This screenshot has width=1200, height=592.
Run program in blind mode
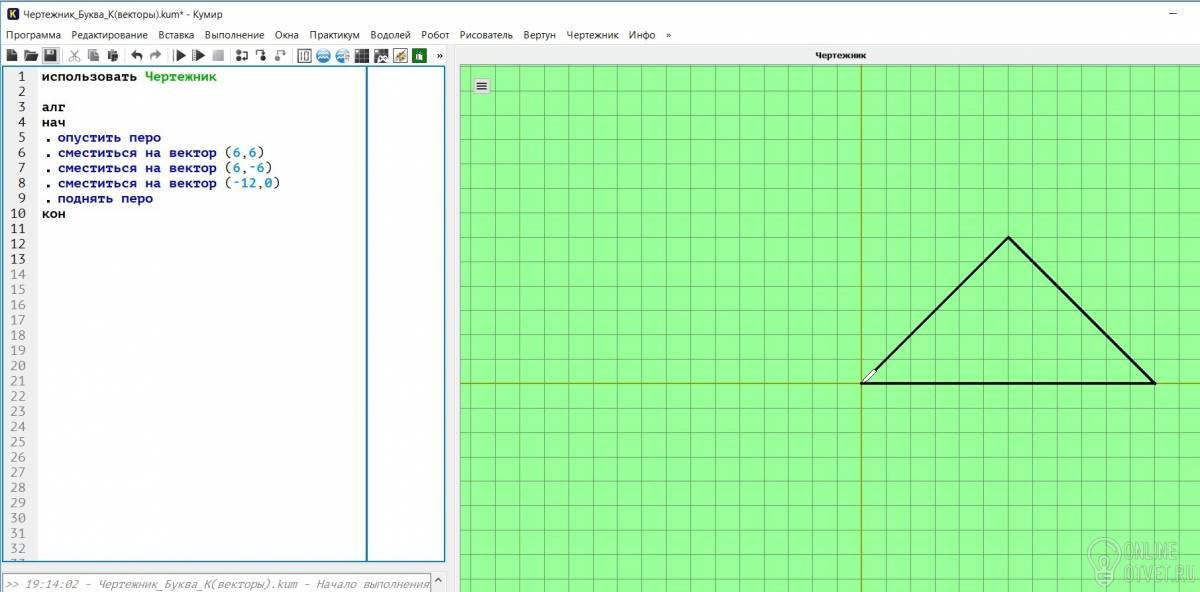pos(199,55)
